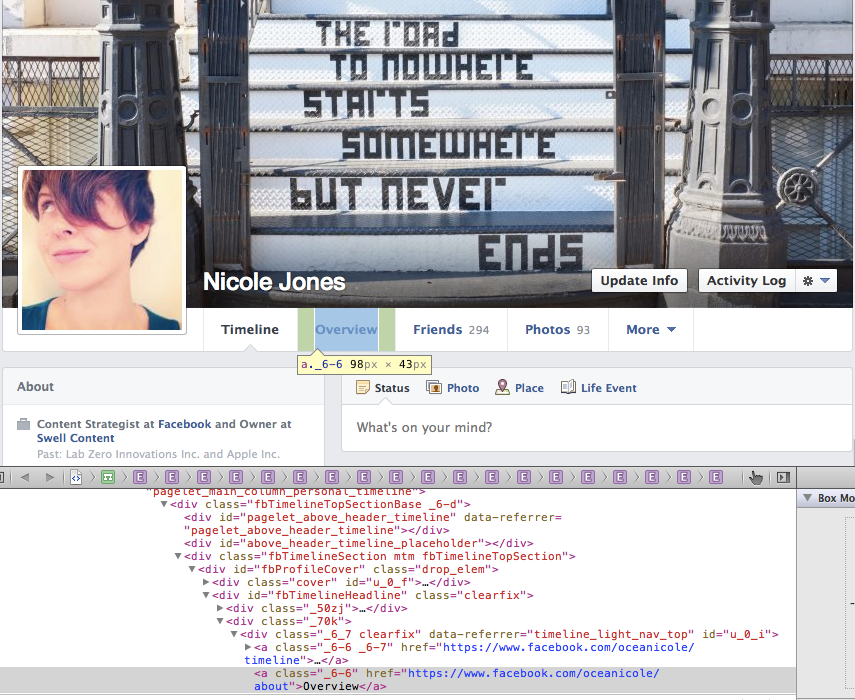Click the document root icon in breadcrumb

pyautogui.click(x=75, y=478)
